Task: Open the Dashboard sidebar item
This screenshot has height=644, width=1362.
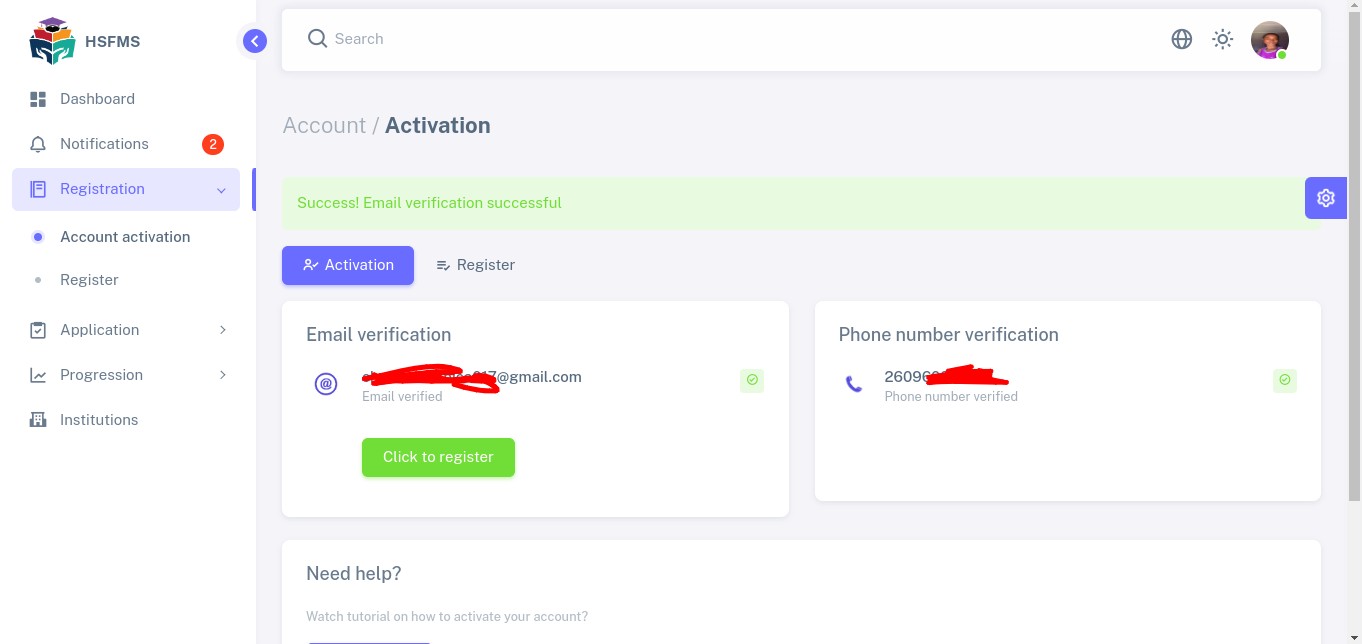Action: (x=97, y=99)
